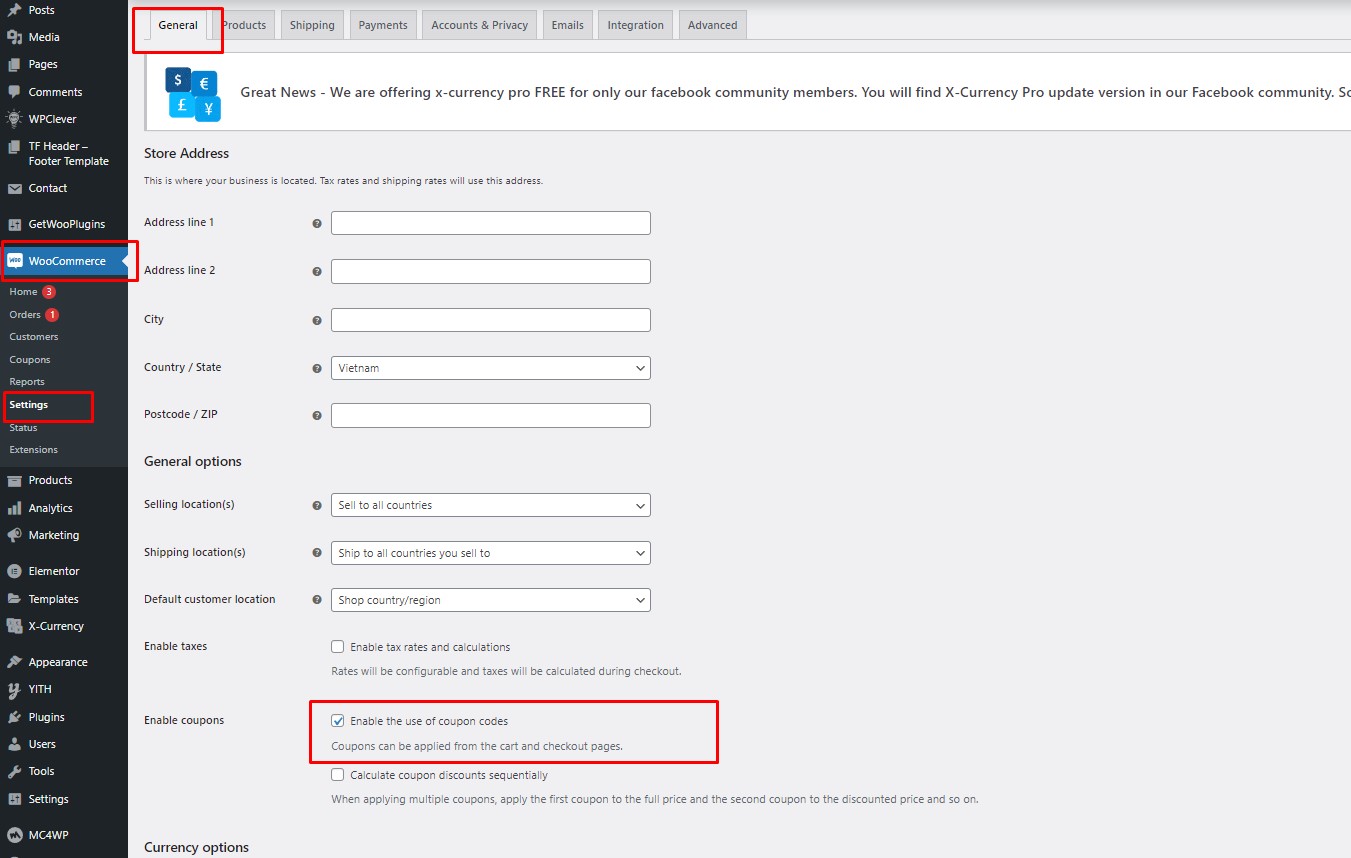Switch to the Products settings tab
This screenshot has width=1351, height=858.
pos(244,25)
